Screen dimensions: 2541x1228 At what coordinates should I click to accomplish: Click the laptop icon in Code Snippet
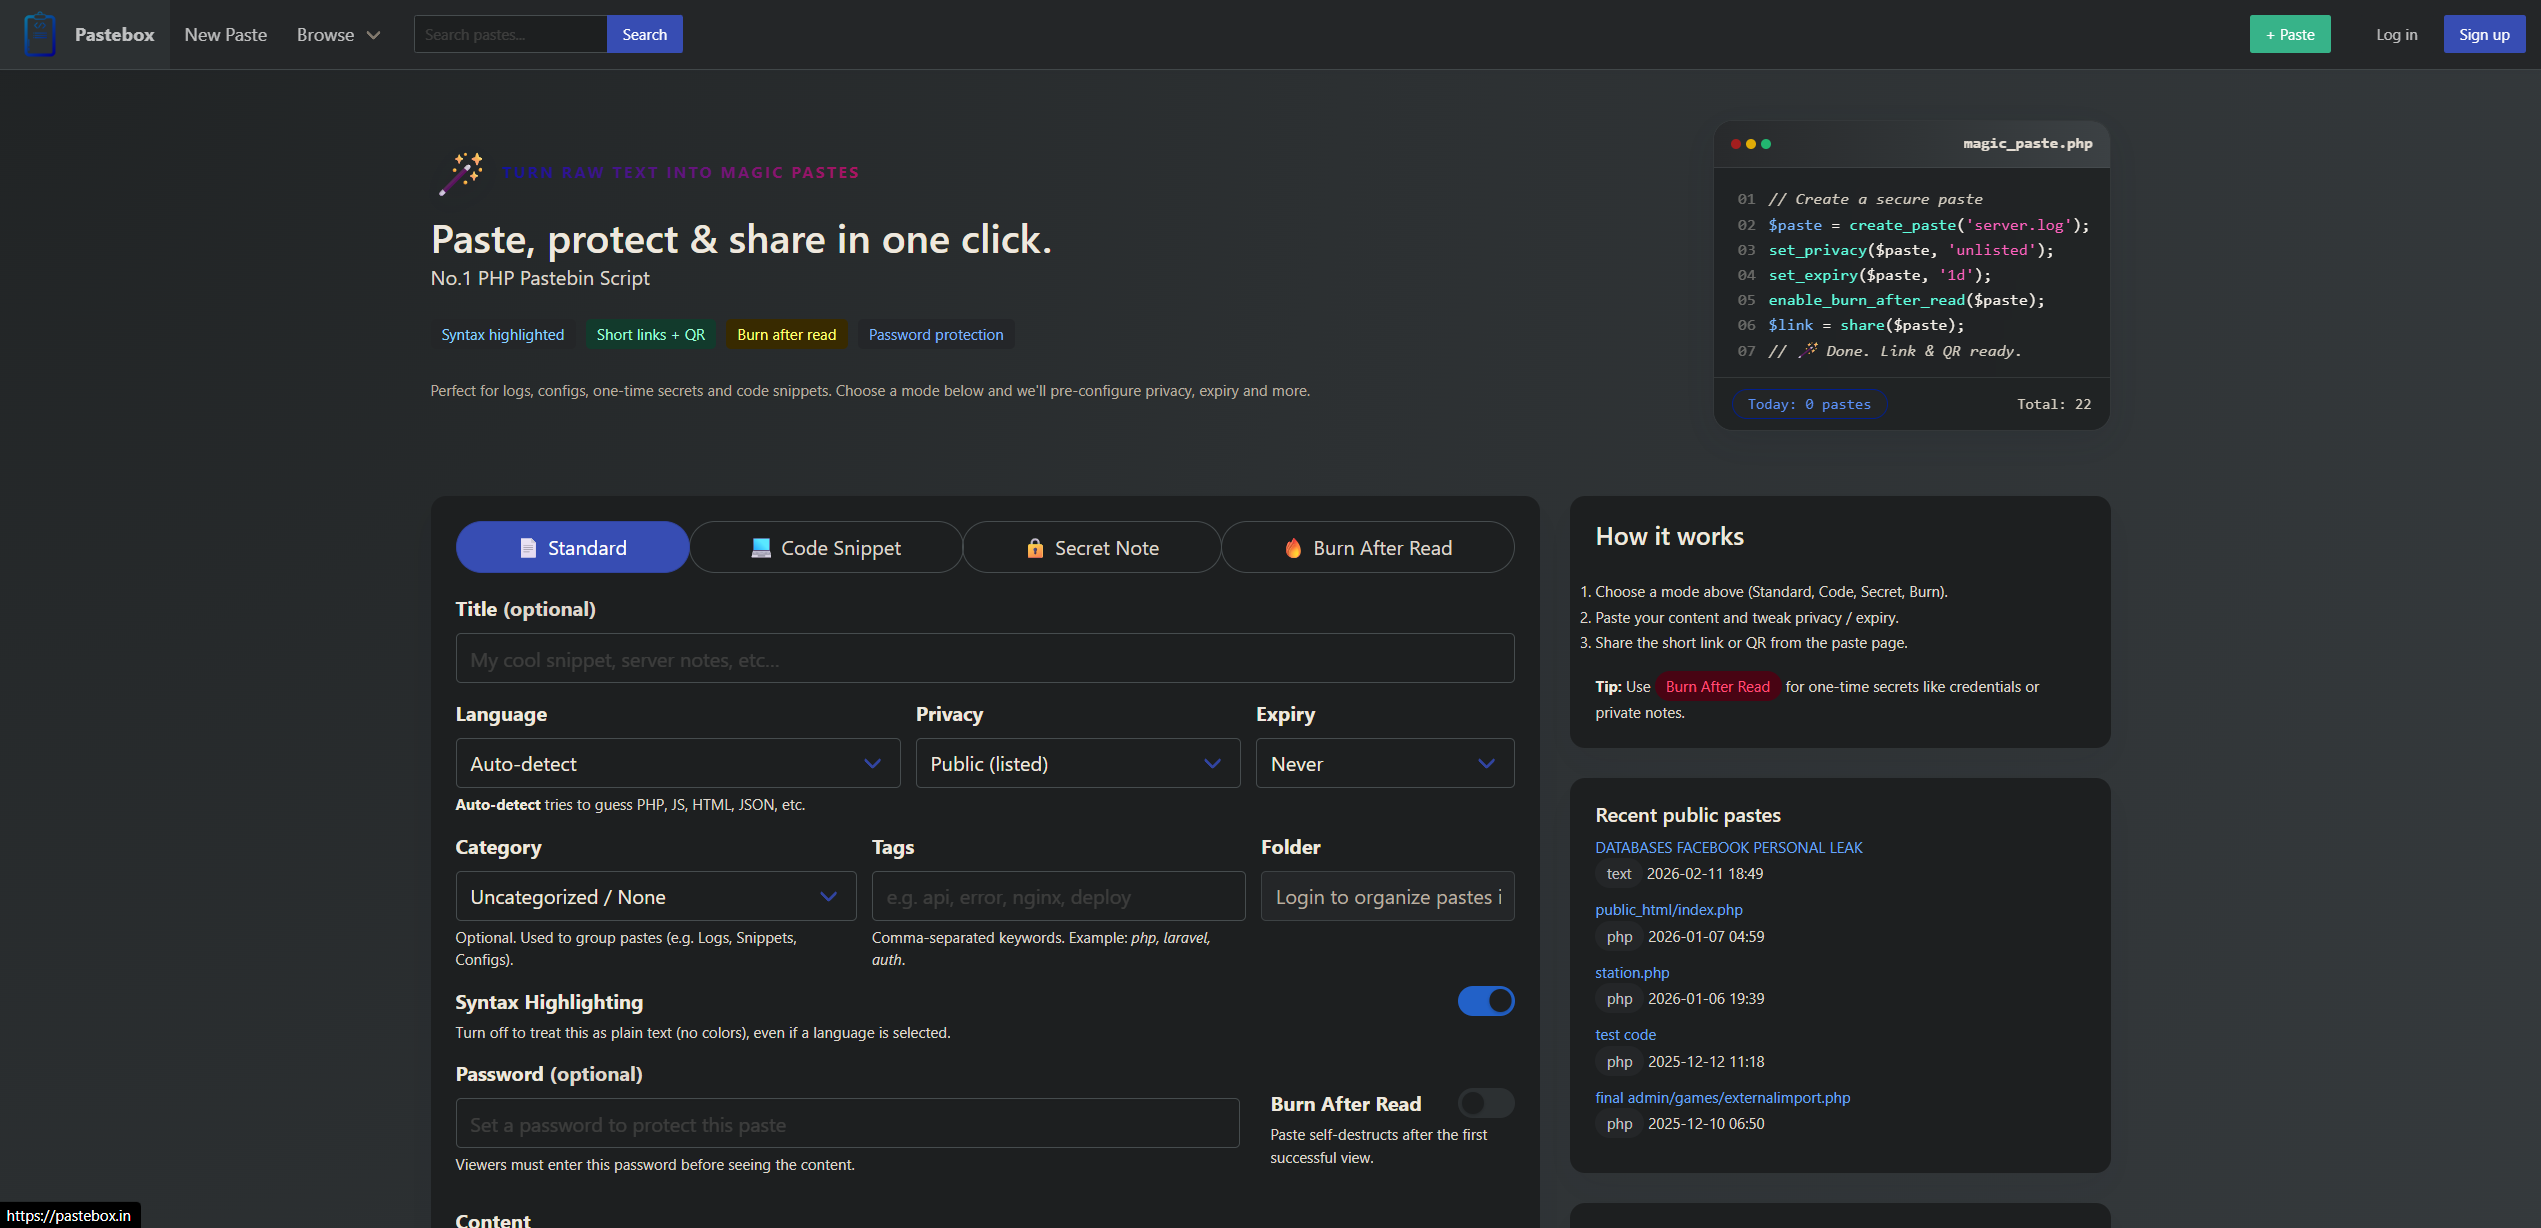(761, 548)
